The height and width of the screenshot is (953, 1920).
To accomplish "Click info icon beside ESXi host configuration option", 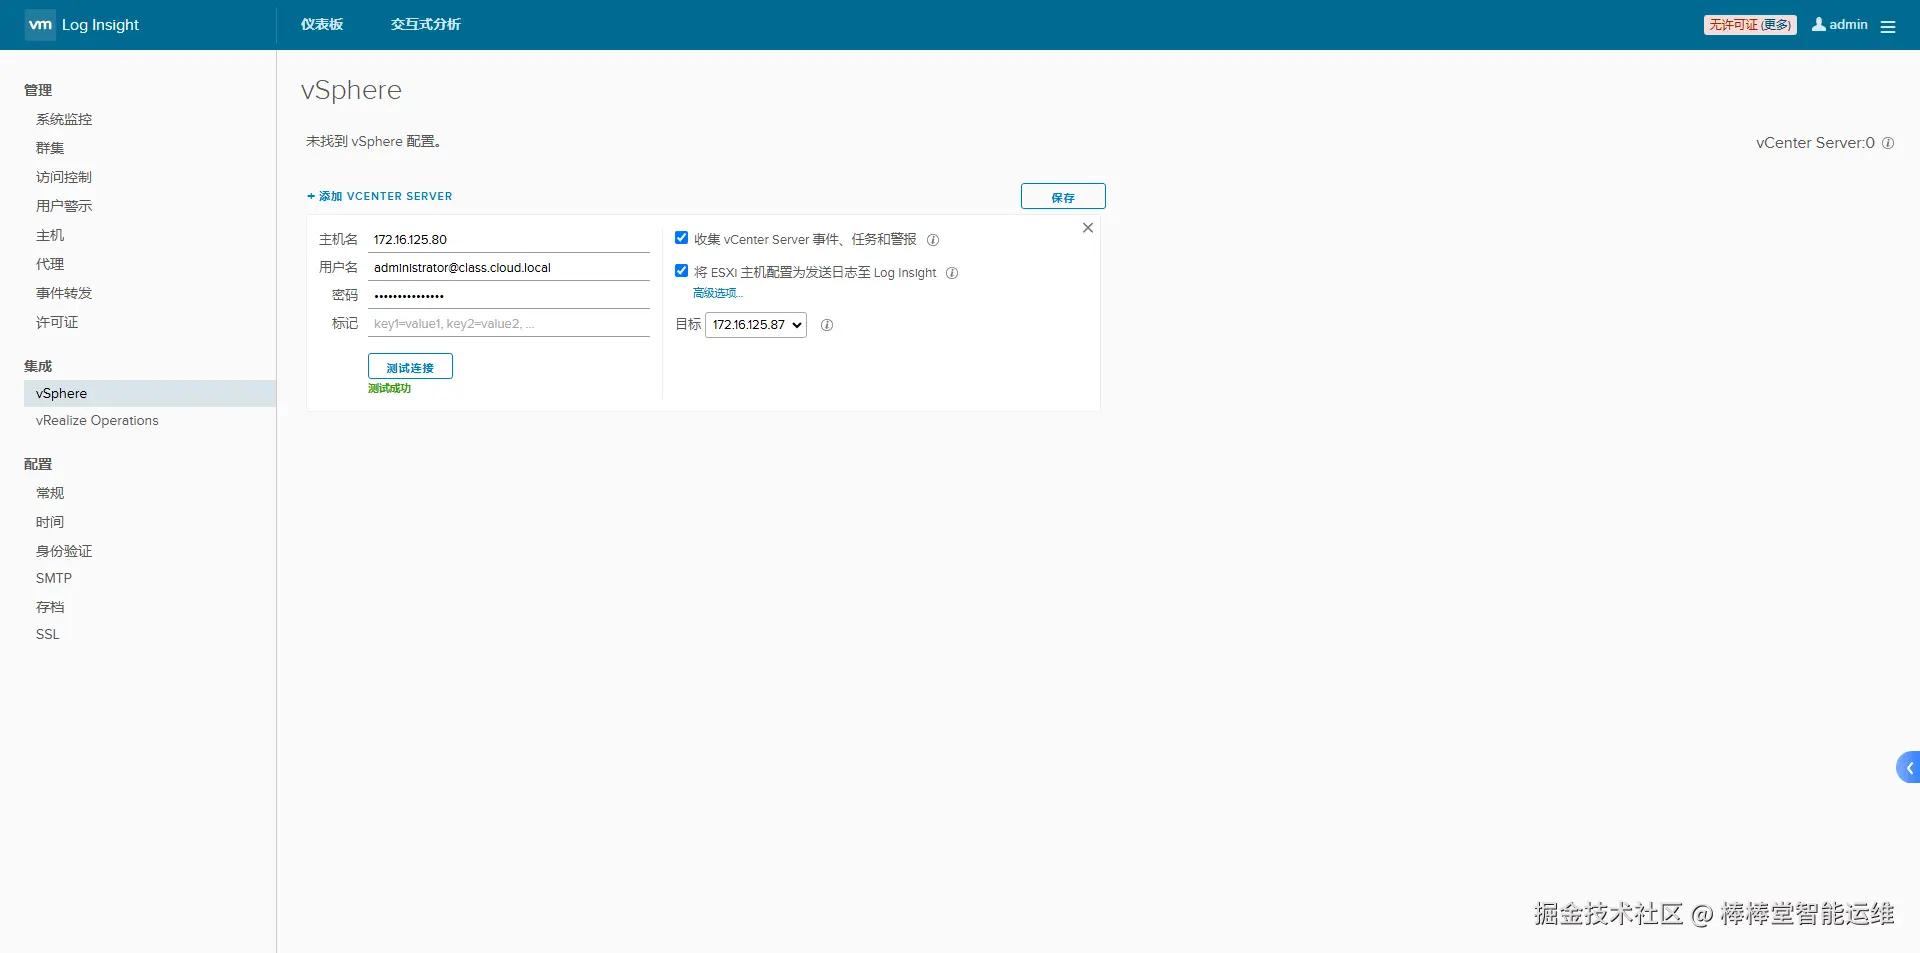I will point(952,273).
